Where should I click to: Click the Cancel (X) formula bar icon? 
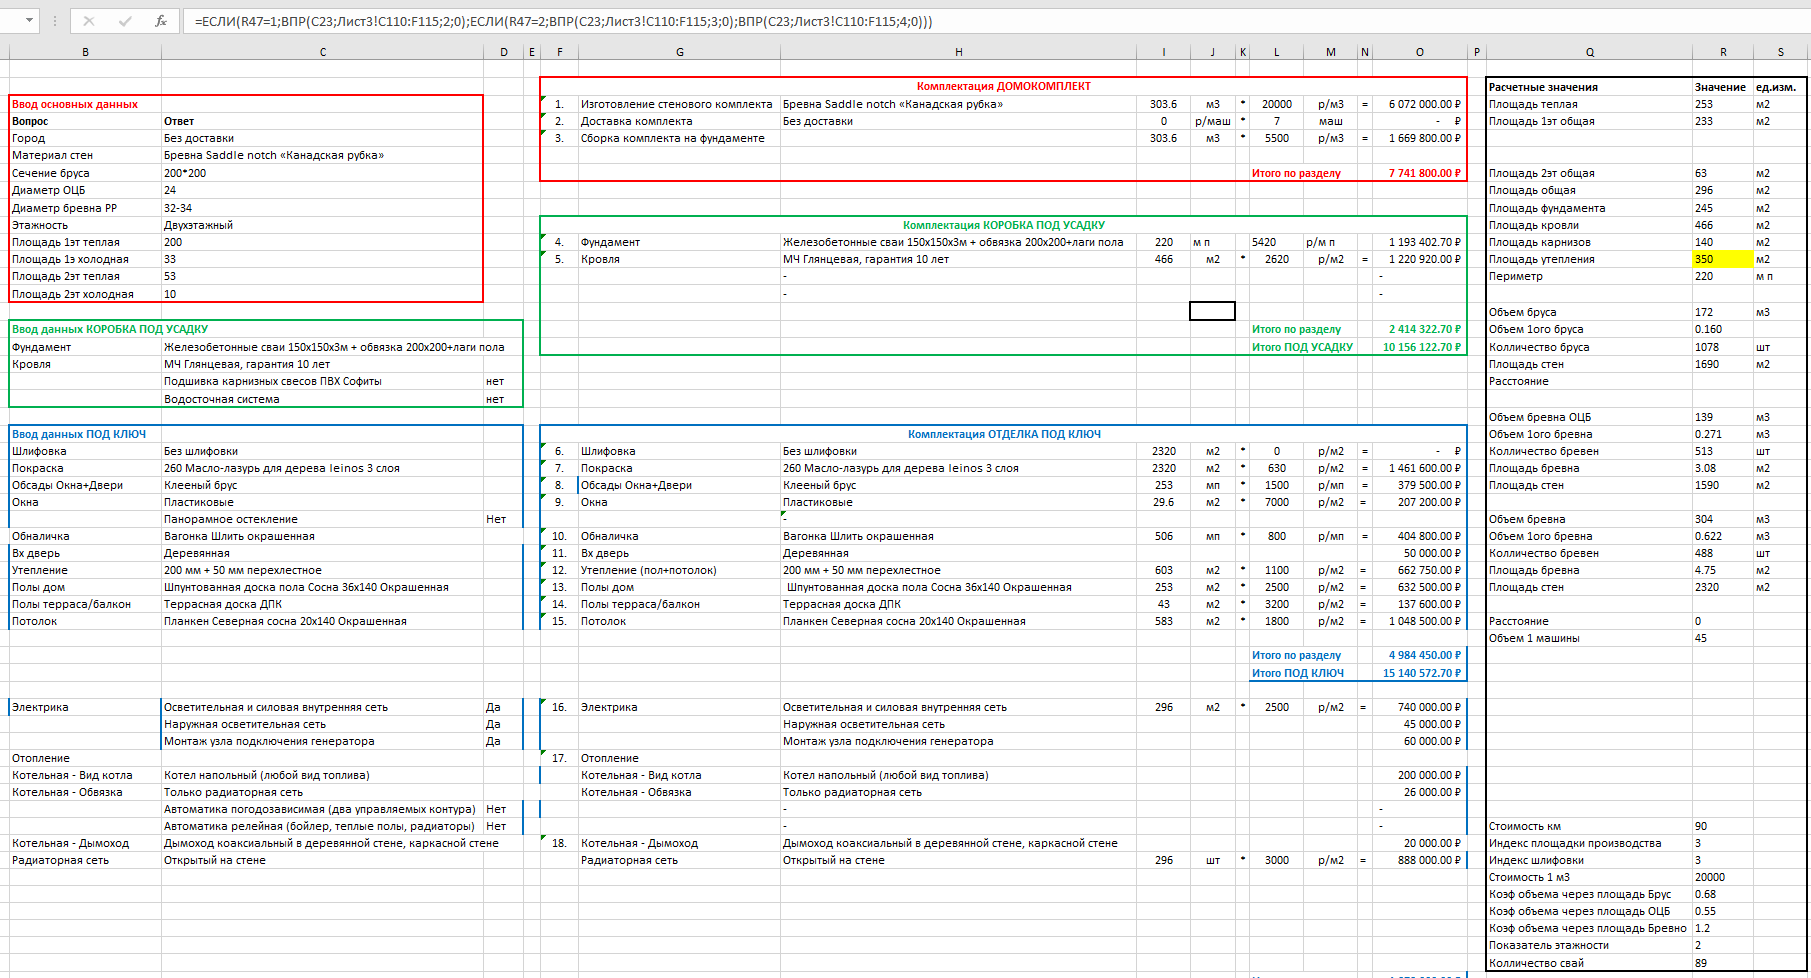tap(89, 20)
